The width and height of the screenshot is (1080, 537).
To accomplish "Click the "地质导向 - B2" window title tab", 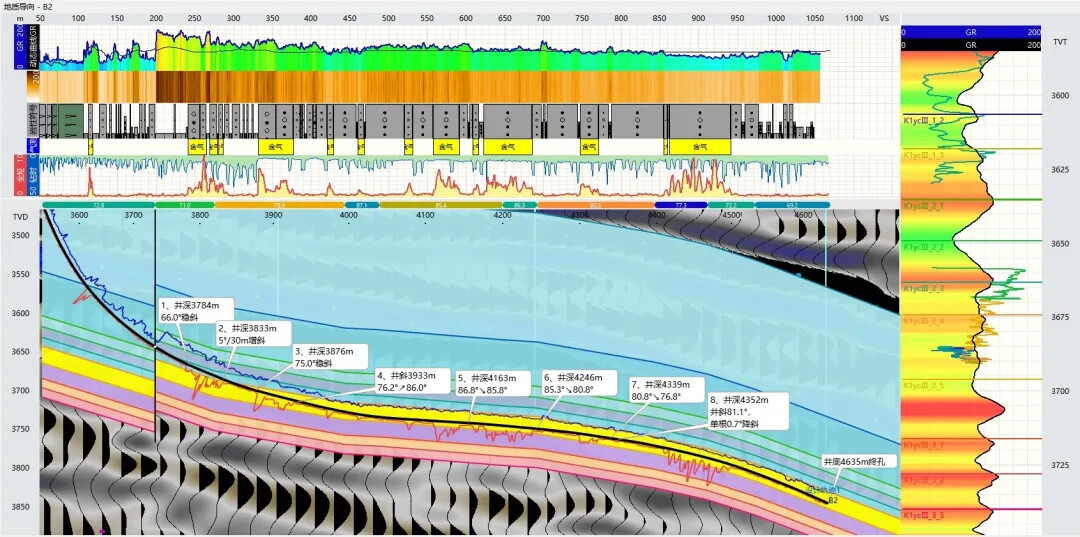I will point(28,6).
